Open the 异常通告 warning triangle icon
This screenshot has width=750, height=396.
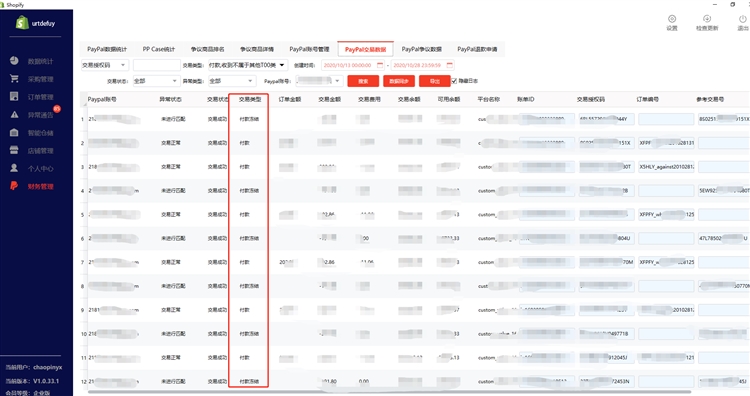pyautogui.click(x=14, y=114)
